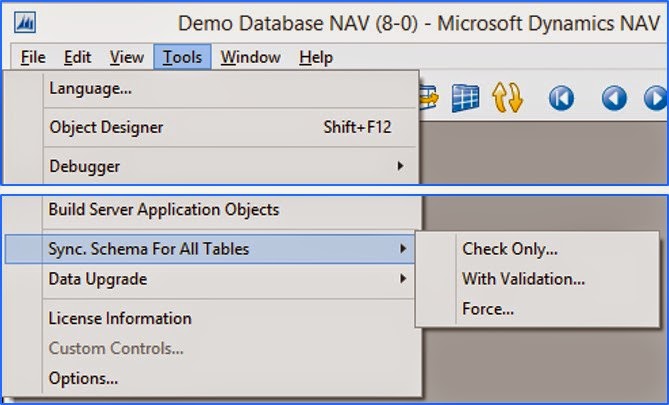Click the blue table grid toolbar icon
The image size is (669, 405).
coord(465,98)
